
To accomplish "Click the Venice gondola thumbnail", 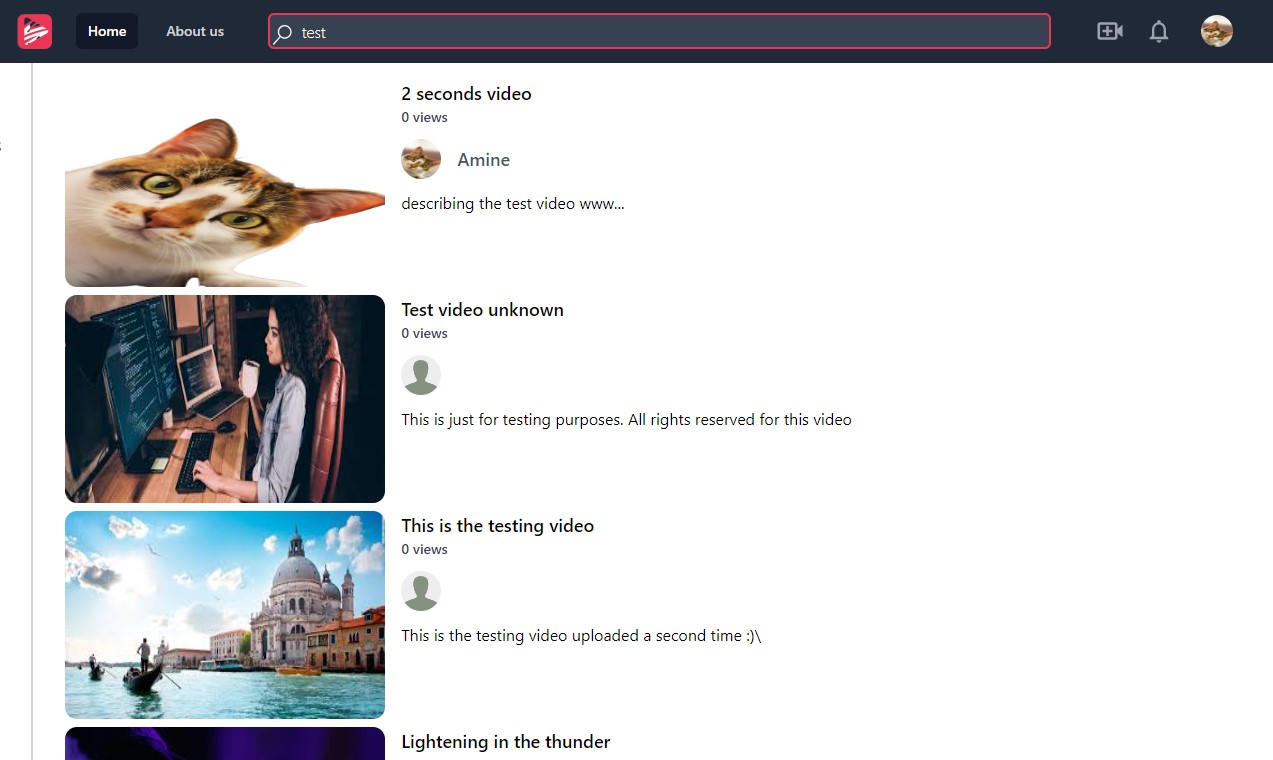I will [225, 615].
